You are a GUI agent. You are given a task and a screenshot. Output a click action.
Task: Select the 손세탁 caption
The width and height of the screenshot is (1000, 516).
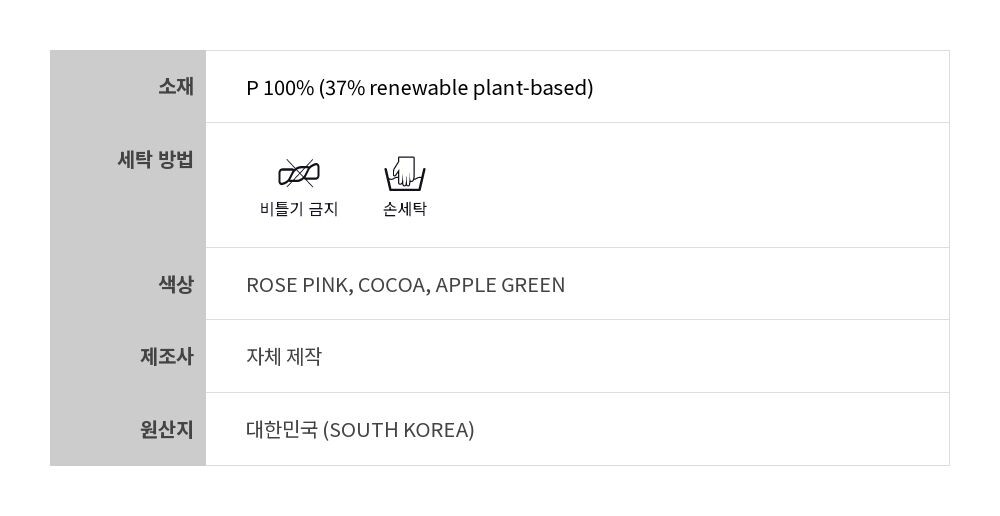tap(405, 209)
